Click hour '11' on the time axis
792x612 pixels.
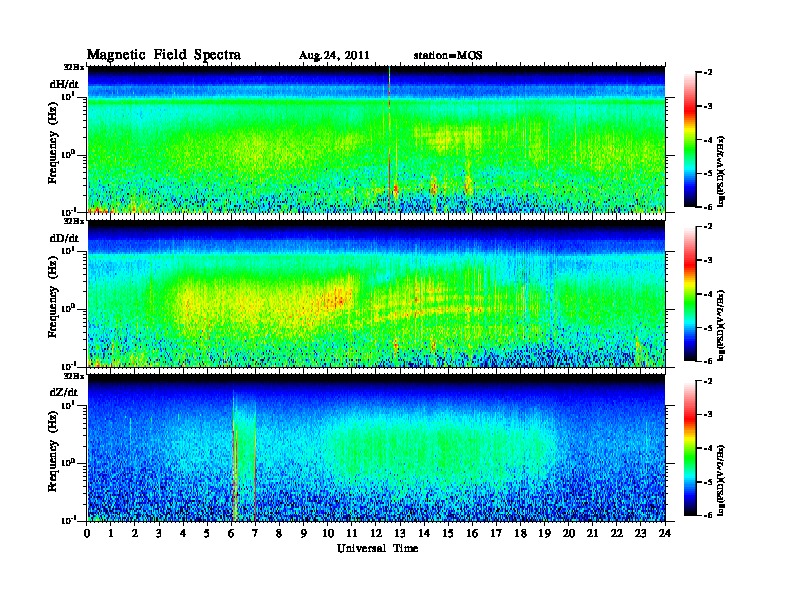coord(352,534)
